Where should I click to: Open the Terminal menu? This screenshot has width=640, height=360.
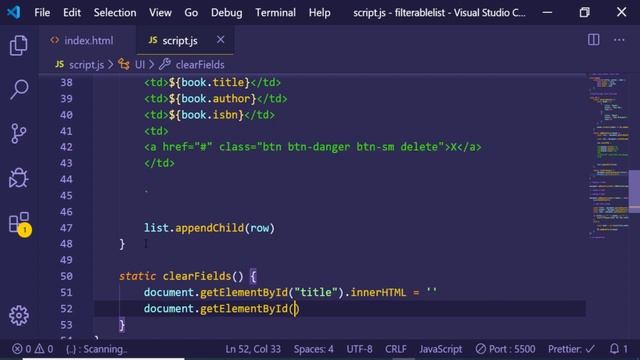(276, 13)
